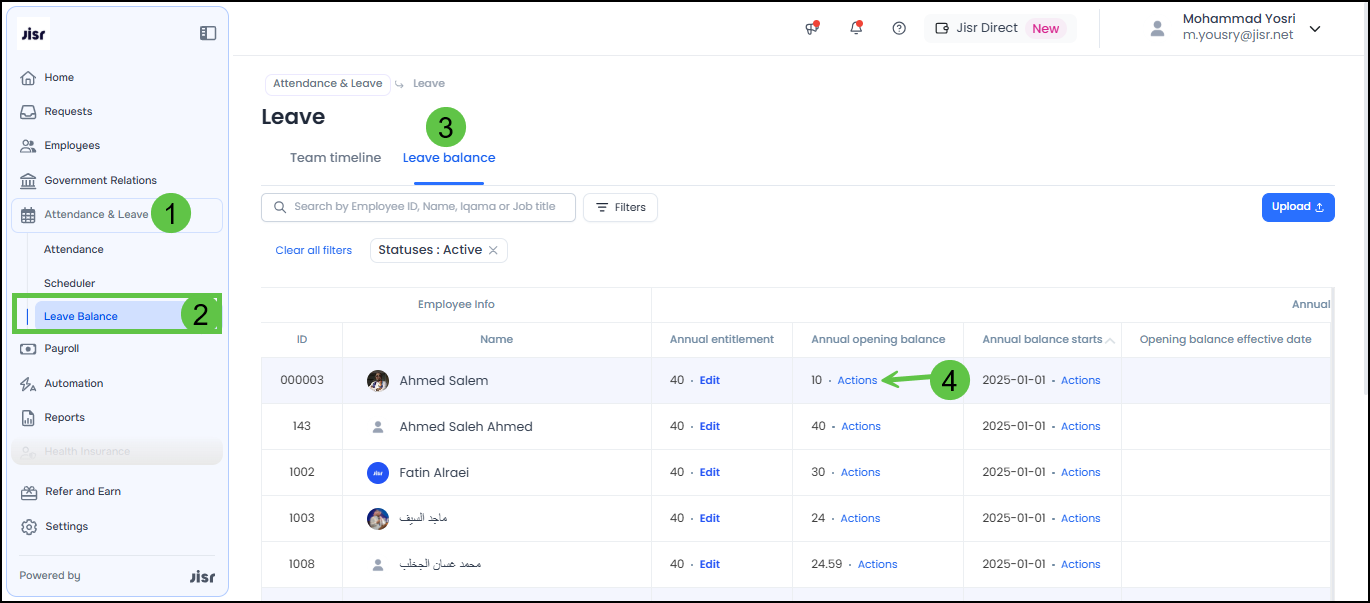Open Actions for Fatin Alraei's opening balance
Image resolution: width=1370 pixels, height=603 pixels.
[x=860, y=472]
